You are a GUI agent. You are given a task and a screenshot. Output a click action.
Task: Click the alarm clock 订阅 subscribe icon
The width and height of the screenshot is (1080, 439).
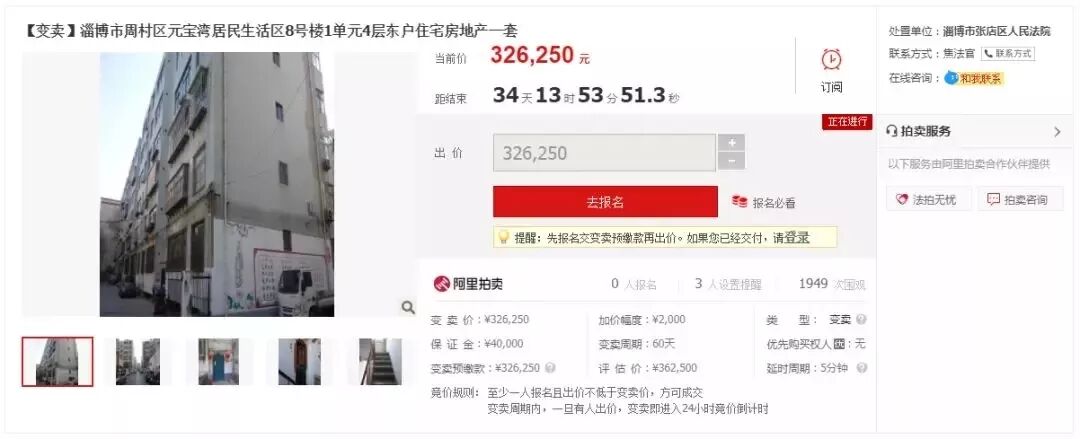pos(831,59)
